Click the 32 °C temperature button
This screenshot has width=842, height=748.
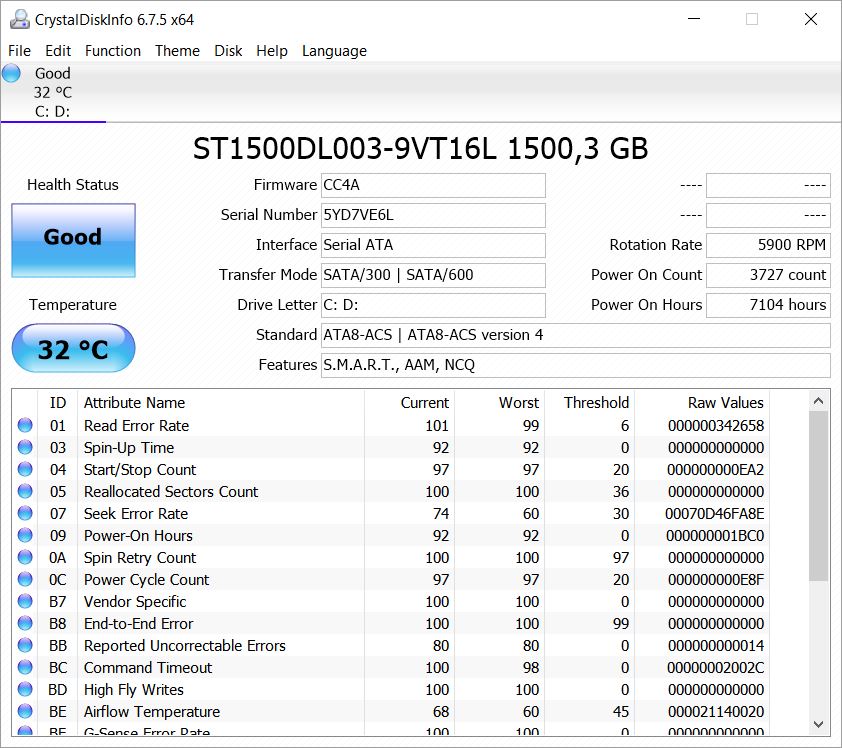pyautogui.click(x=74, y=348)
